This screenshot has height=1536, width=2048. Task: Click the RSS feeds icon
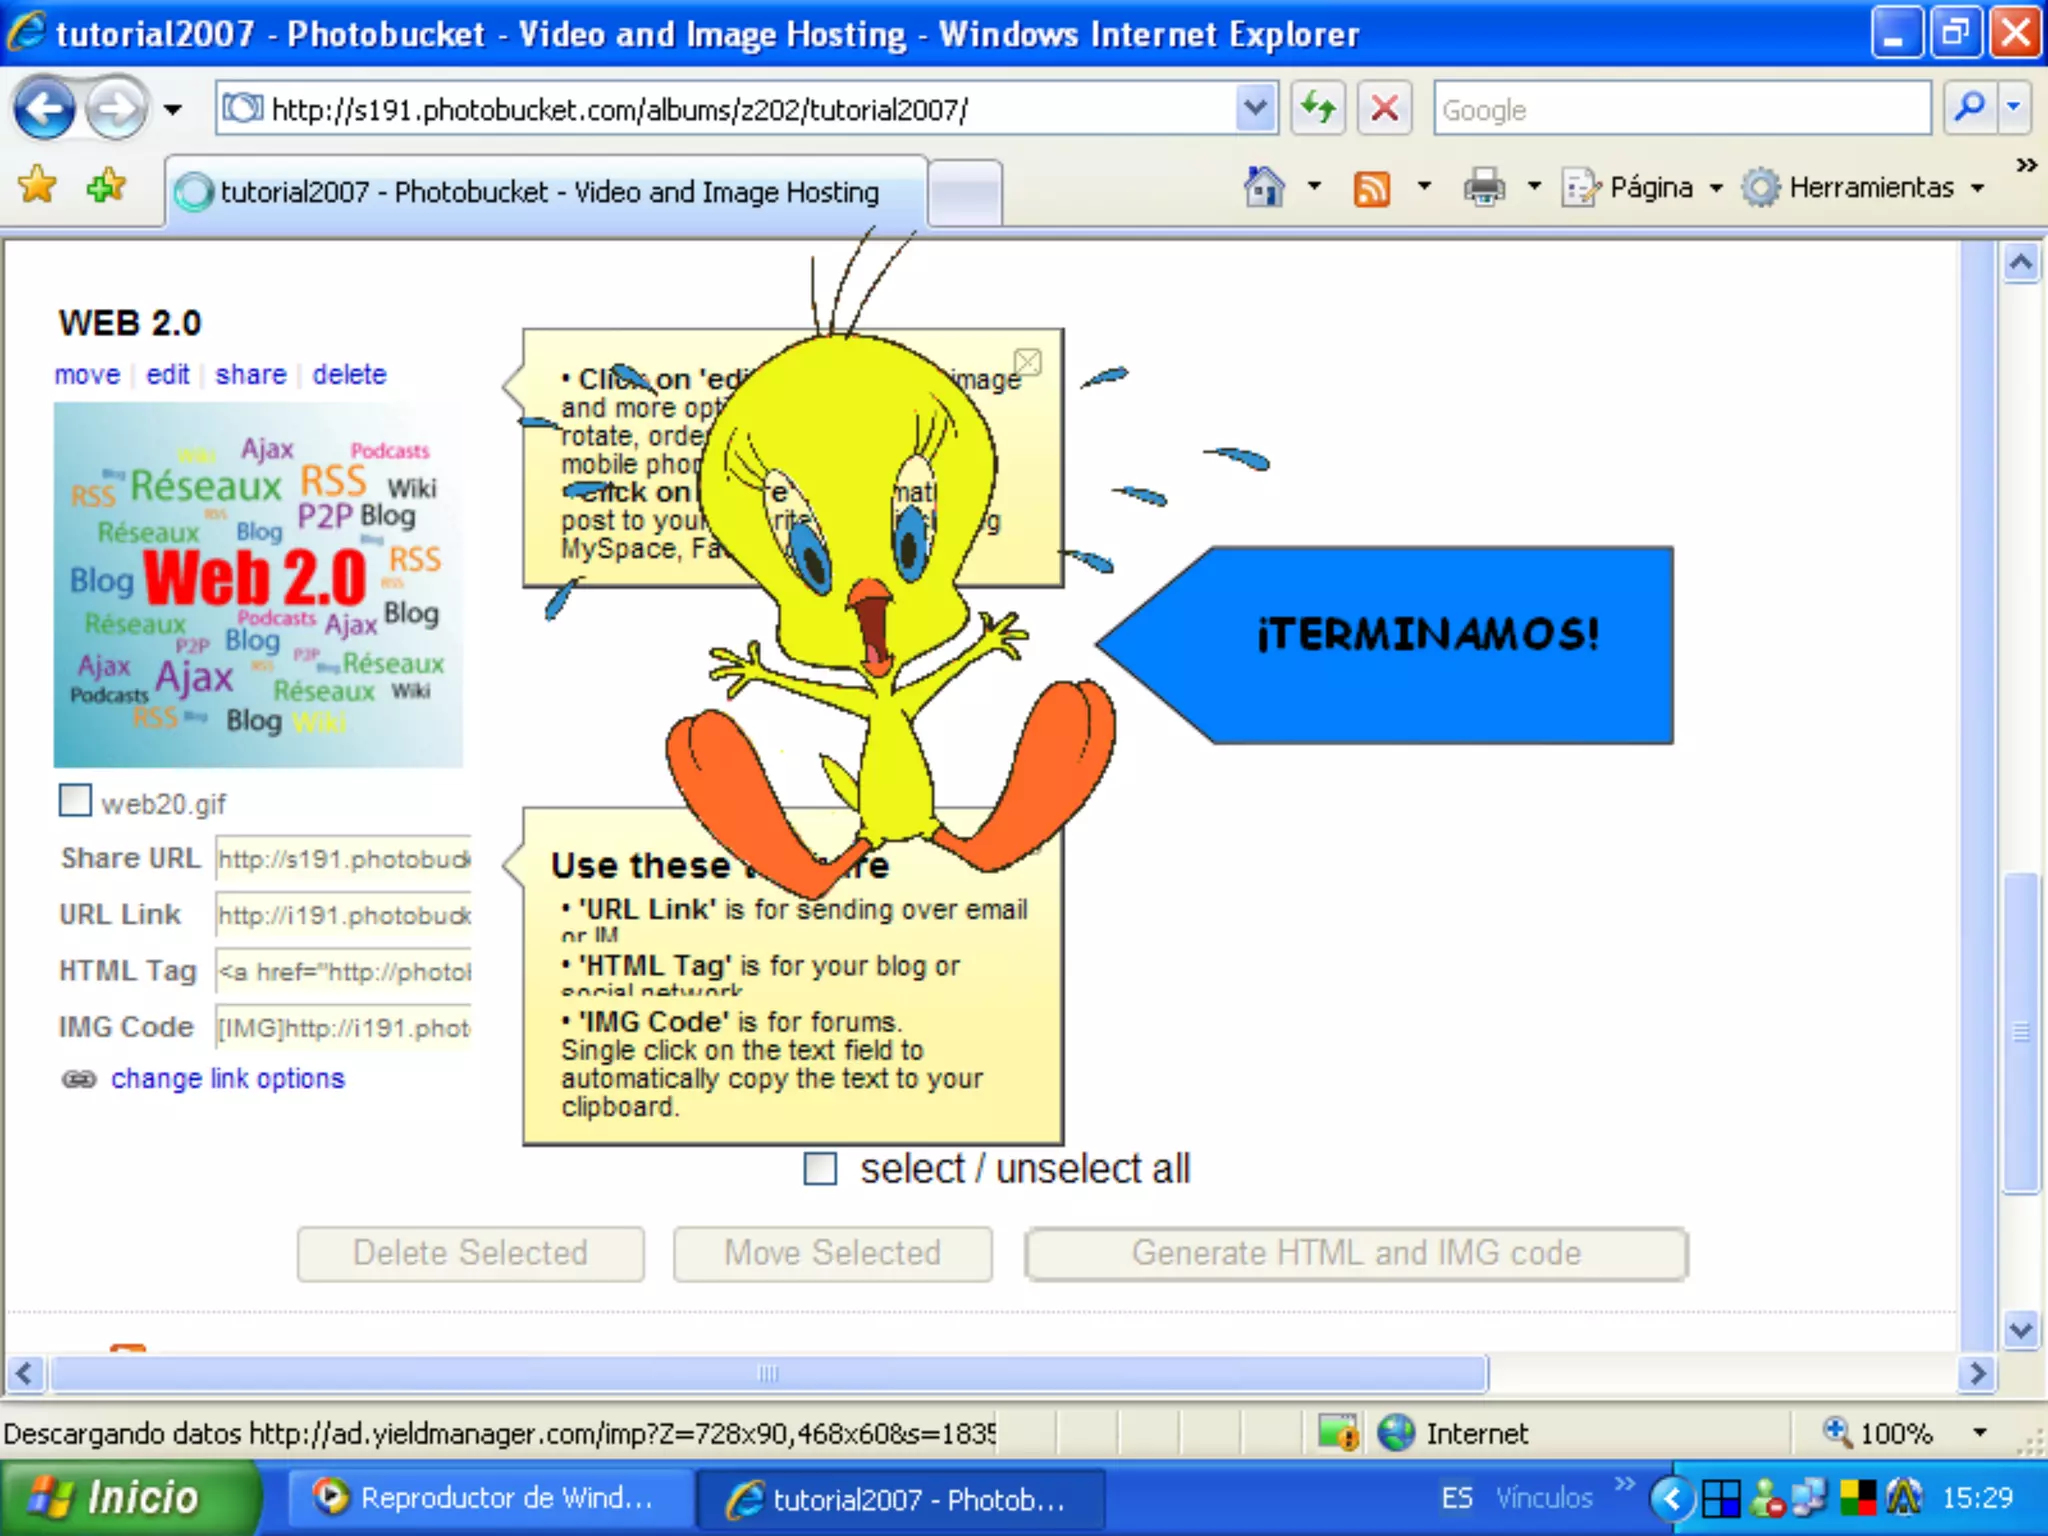coord(1371,188)
